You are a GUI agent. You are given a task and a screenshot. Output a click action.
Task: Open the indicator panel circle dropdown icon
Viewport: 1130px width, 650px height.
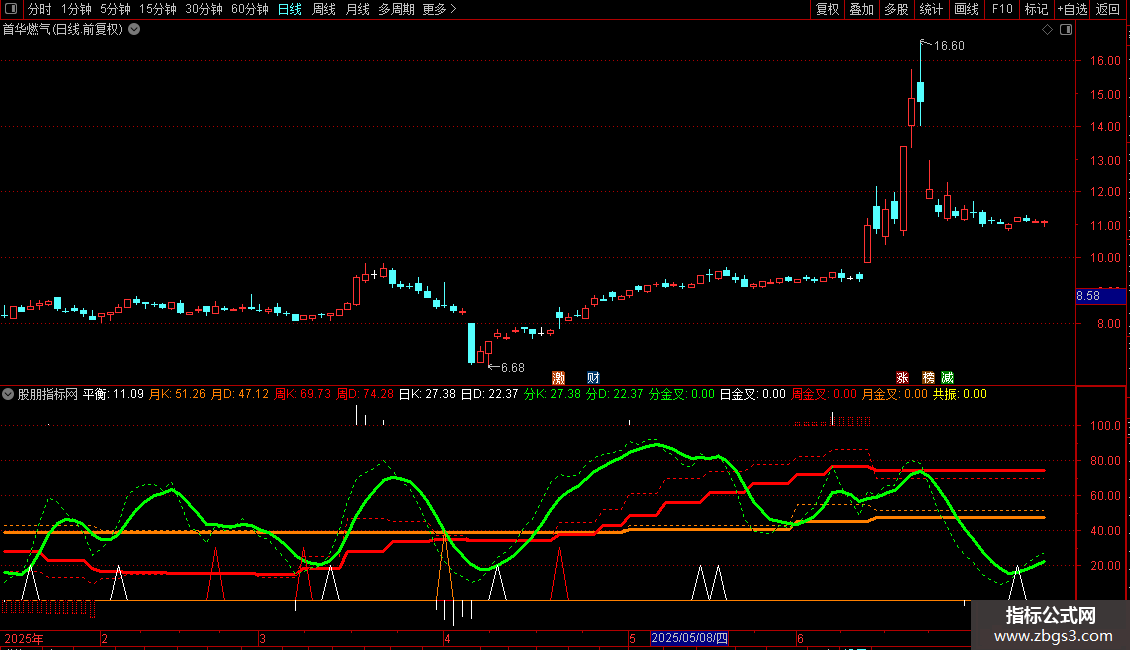tap(8, 394)
